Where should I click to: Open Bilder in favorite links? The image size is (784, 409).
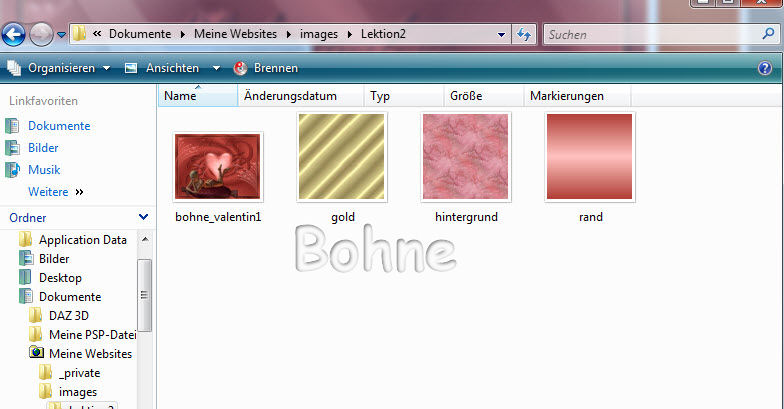coord(44,148)
